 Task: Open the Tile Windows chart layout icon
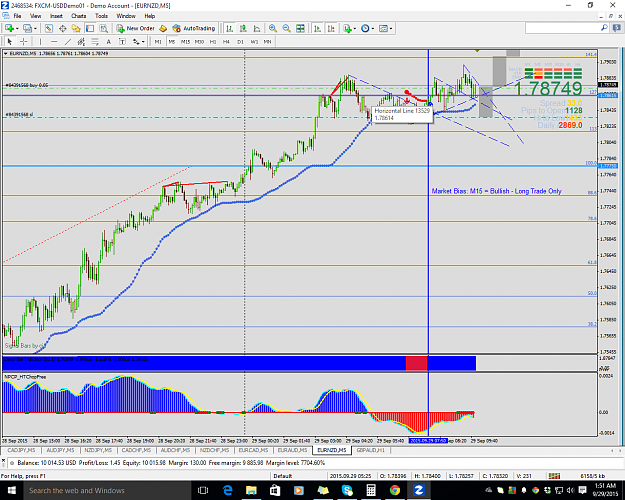point(300,28)
